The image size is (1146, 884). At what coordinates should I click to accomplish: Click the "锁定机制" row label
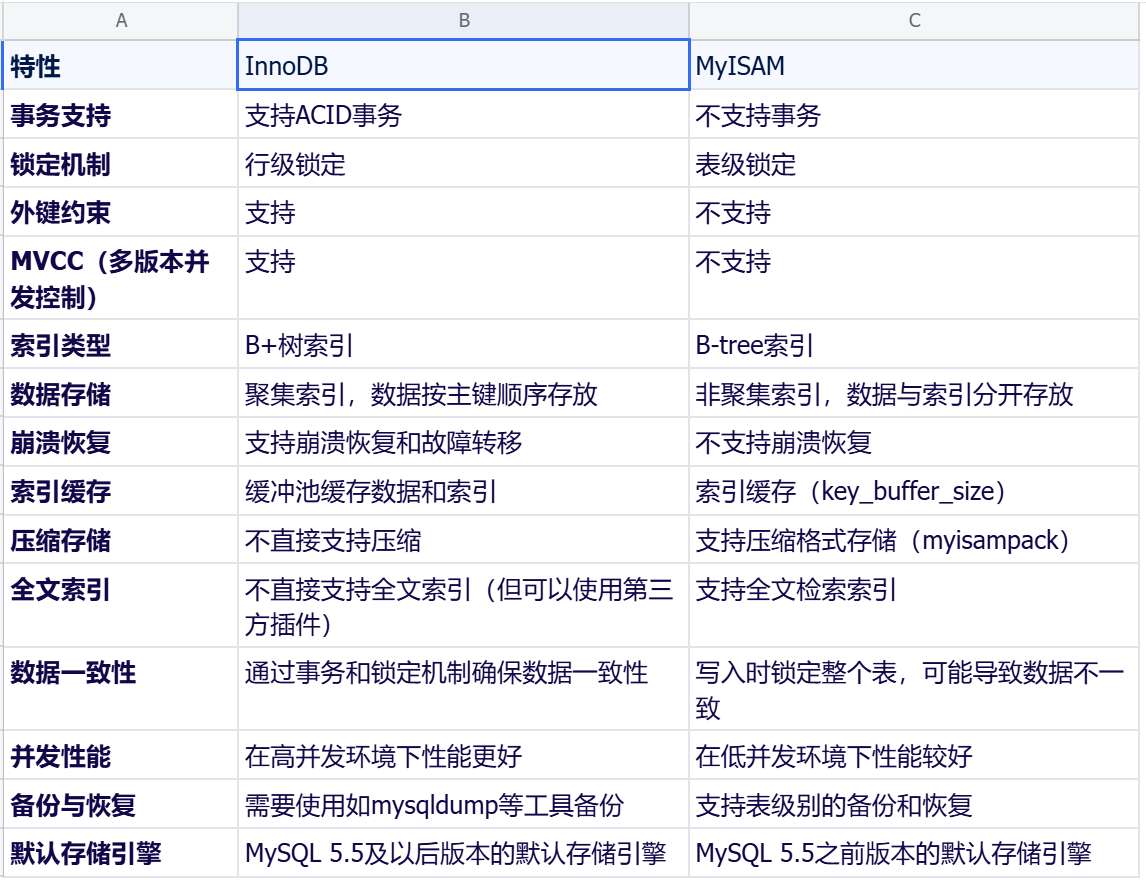121,164
